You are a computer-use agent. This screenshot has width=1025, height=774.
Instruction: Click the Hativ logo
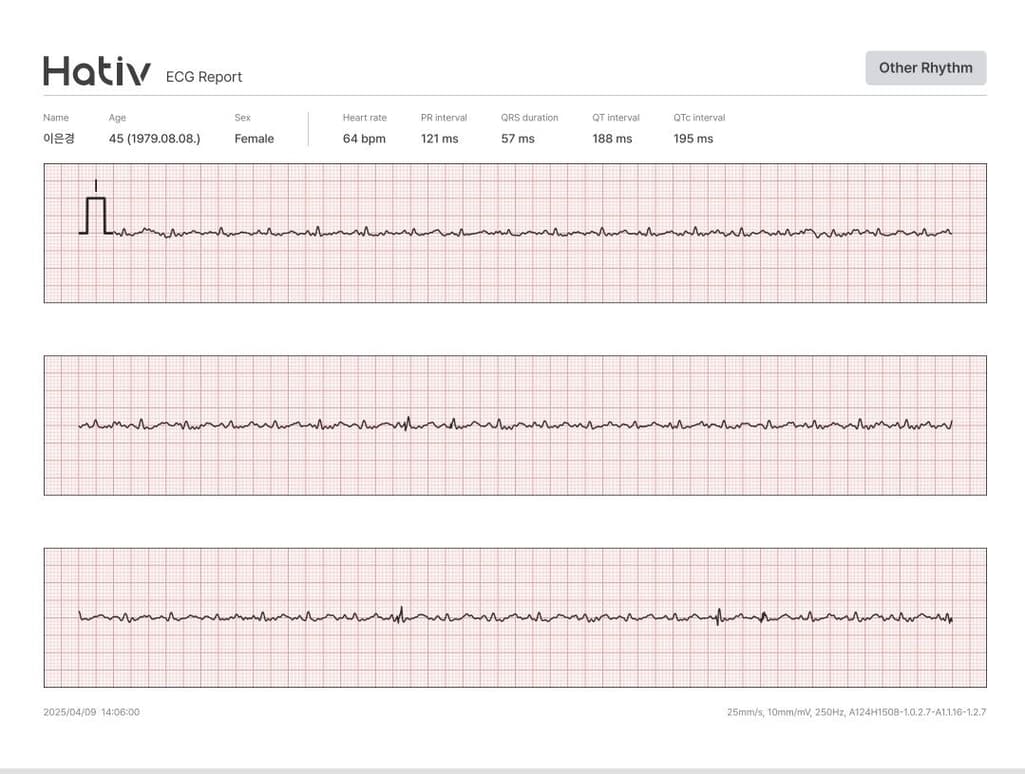(97, 72)
